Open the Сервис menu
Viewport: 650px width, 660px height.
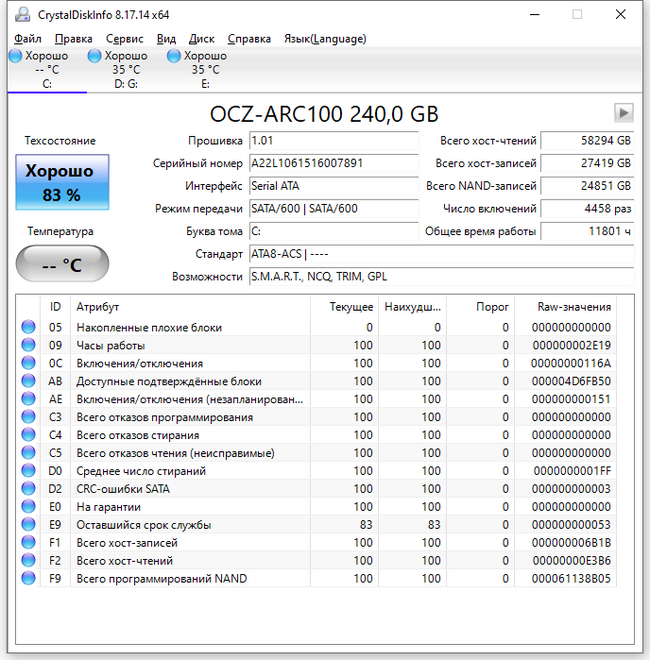click(125, 39)
